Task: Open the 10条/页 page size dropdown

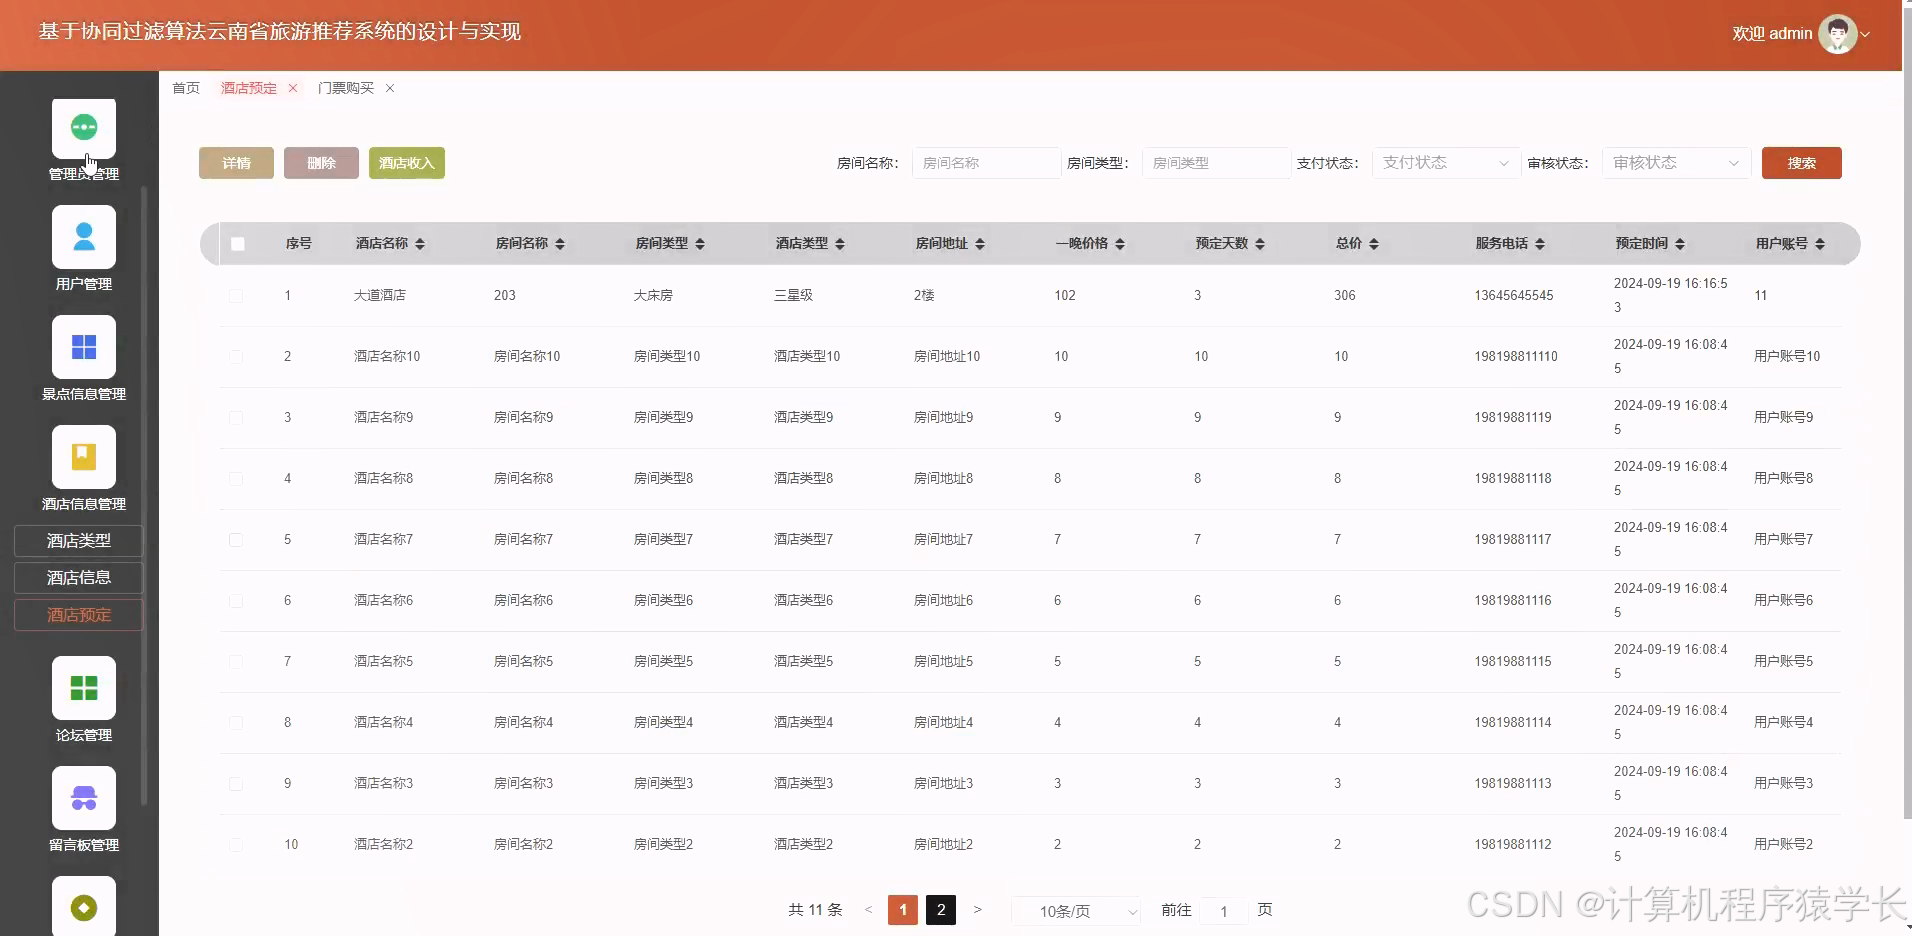Action: point(1076,911)
